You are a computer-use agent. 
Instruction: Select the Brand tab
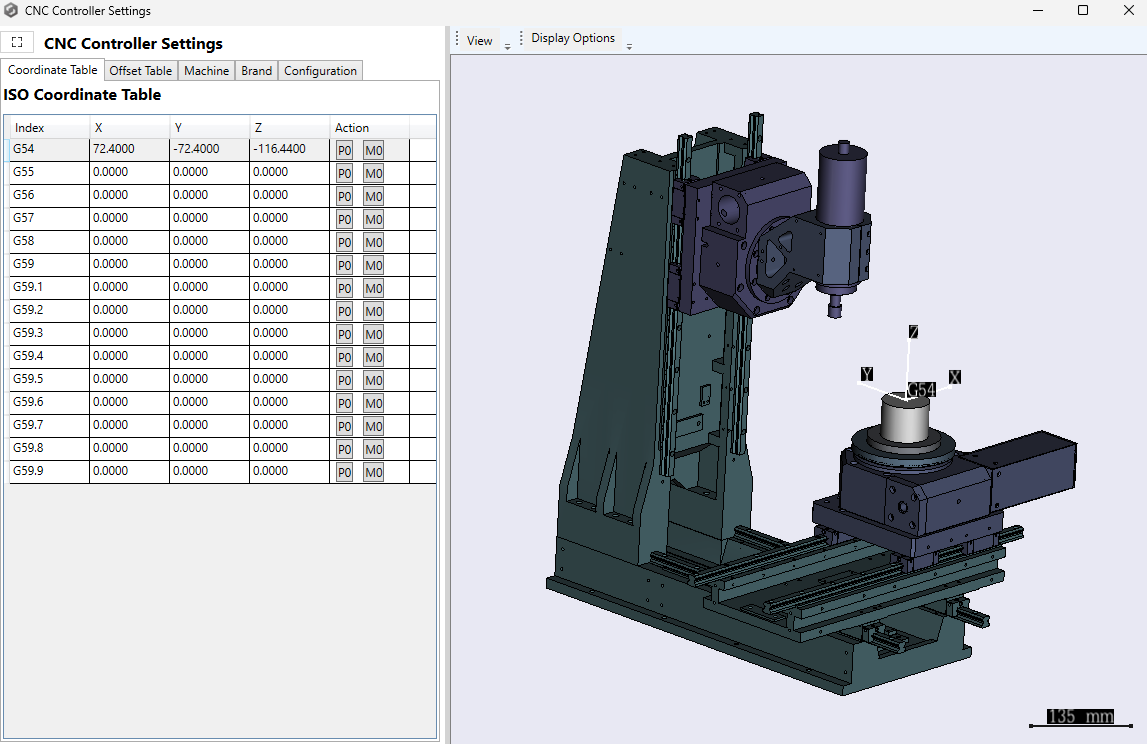click(256, 71)
